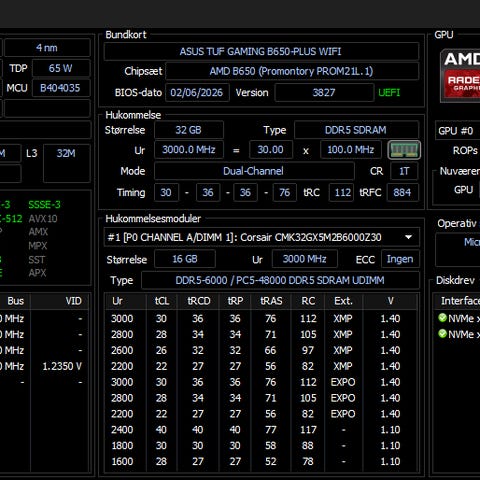Click the 1.2350 V VID value
Image resolution: width=480 pixels, height=480 pixels.
tap(62, 366)
